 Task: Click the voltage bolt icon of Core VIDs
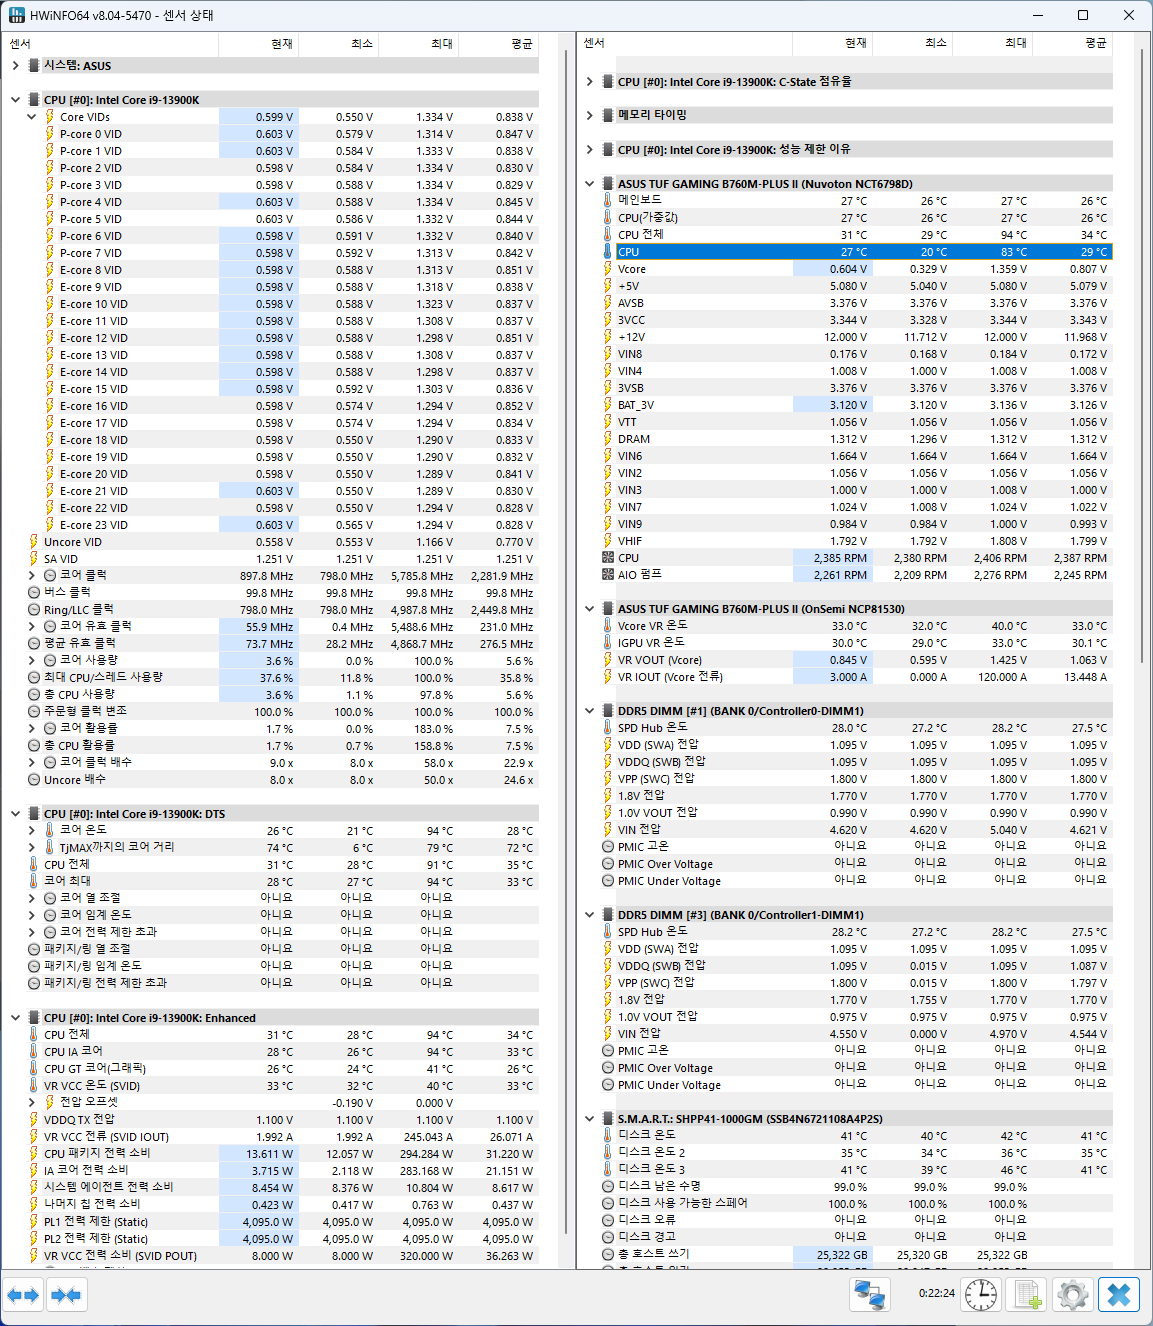tap(49, 117)
